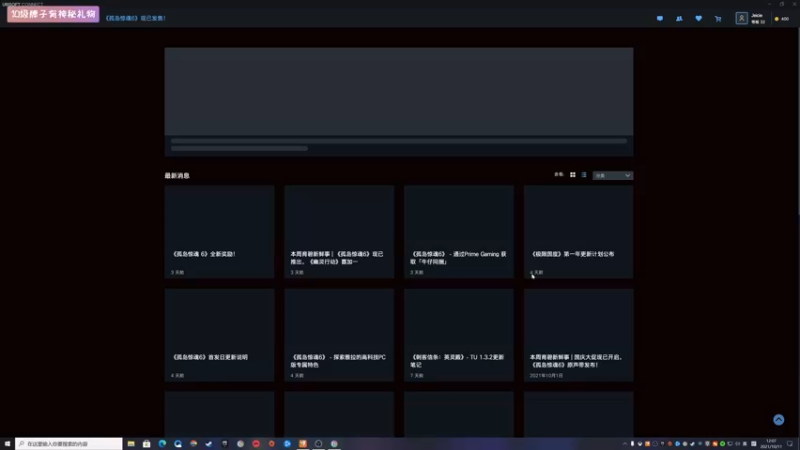
Task: Open news card 探索雅拉的高科技PC版专属特色
Action: pos(339,335)
